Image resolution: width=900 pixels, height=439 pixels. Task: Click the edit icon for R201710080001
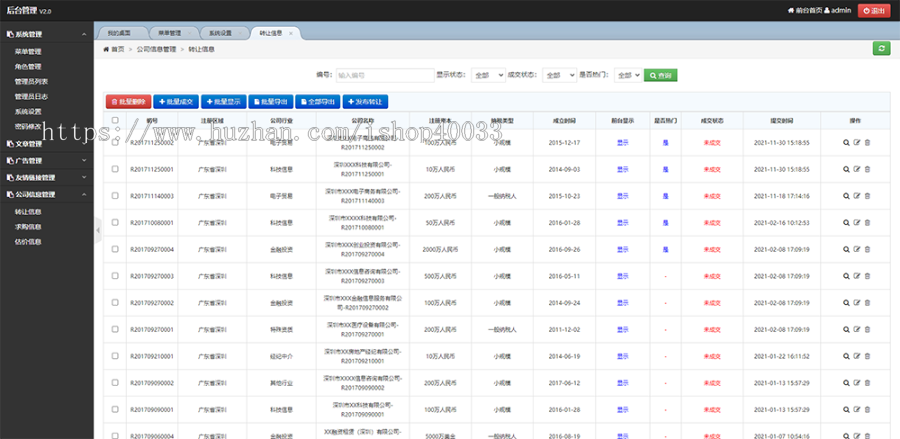(856, 222)
